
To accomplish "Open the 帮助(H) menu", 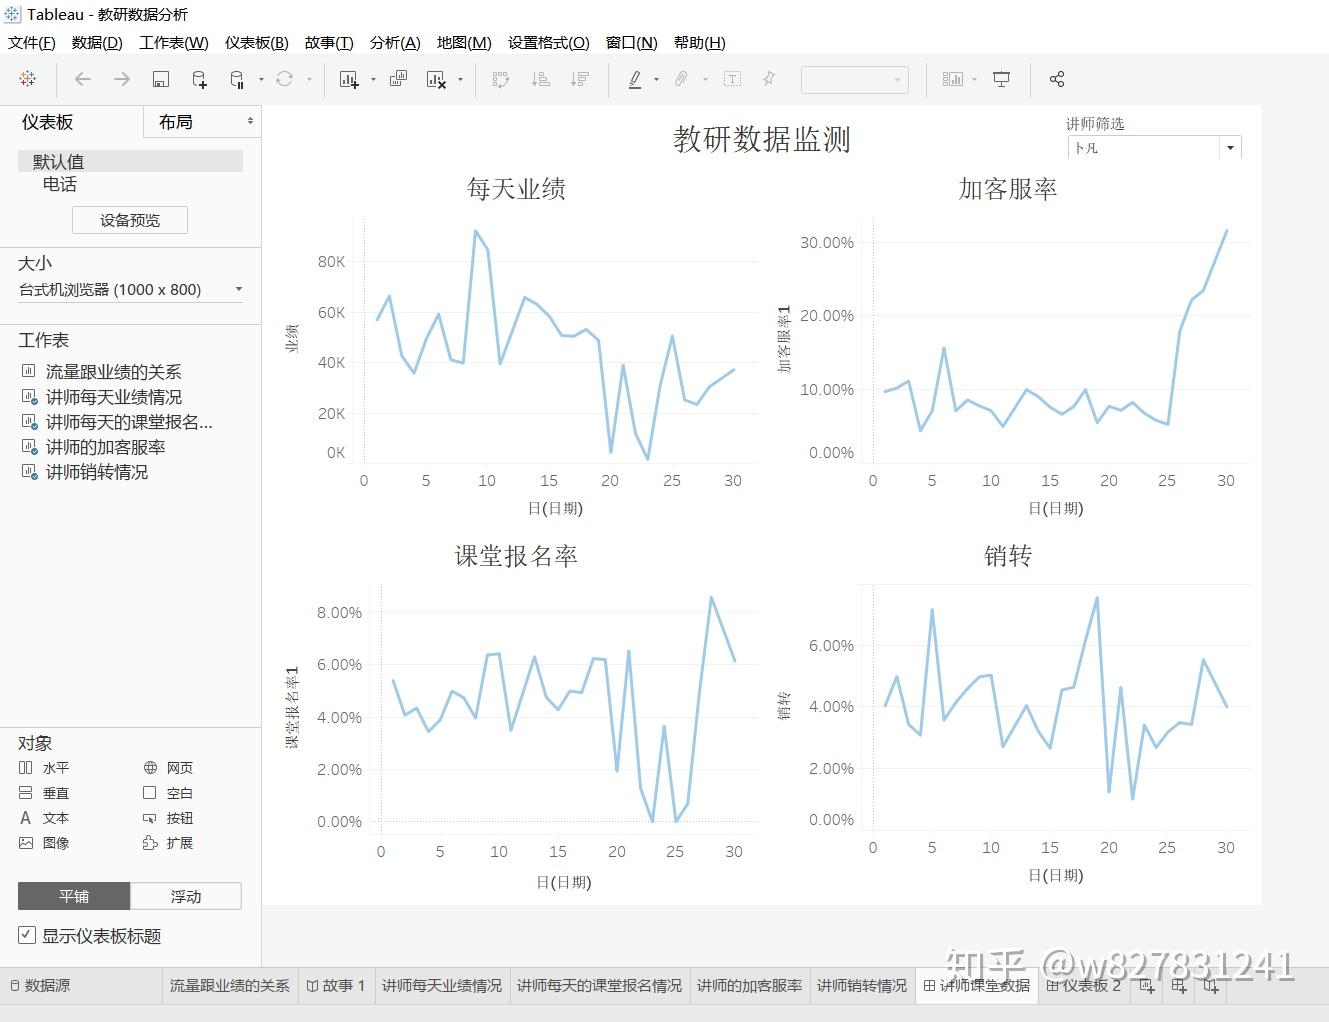I will [x=700, y=42].
